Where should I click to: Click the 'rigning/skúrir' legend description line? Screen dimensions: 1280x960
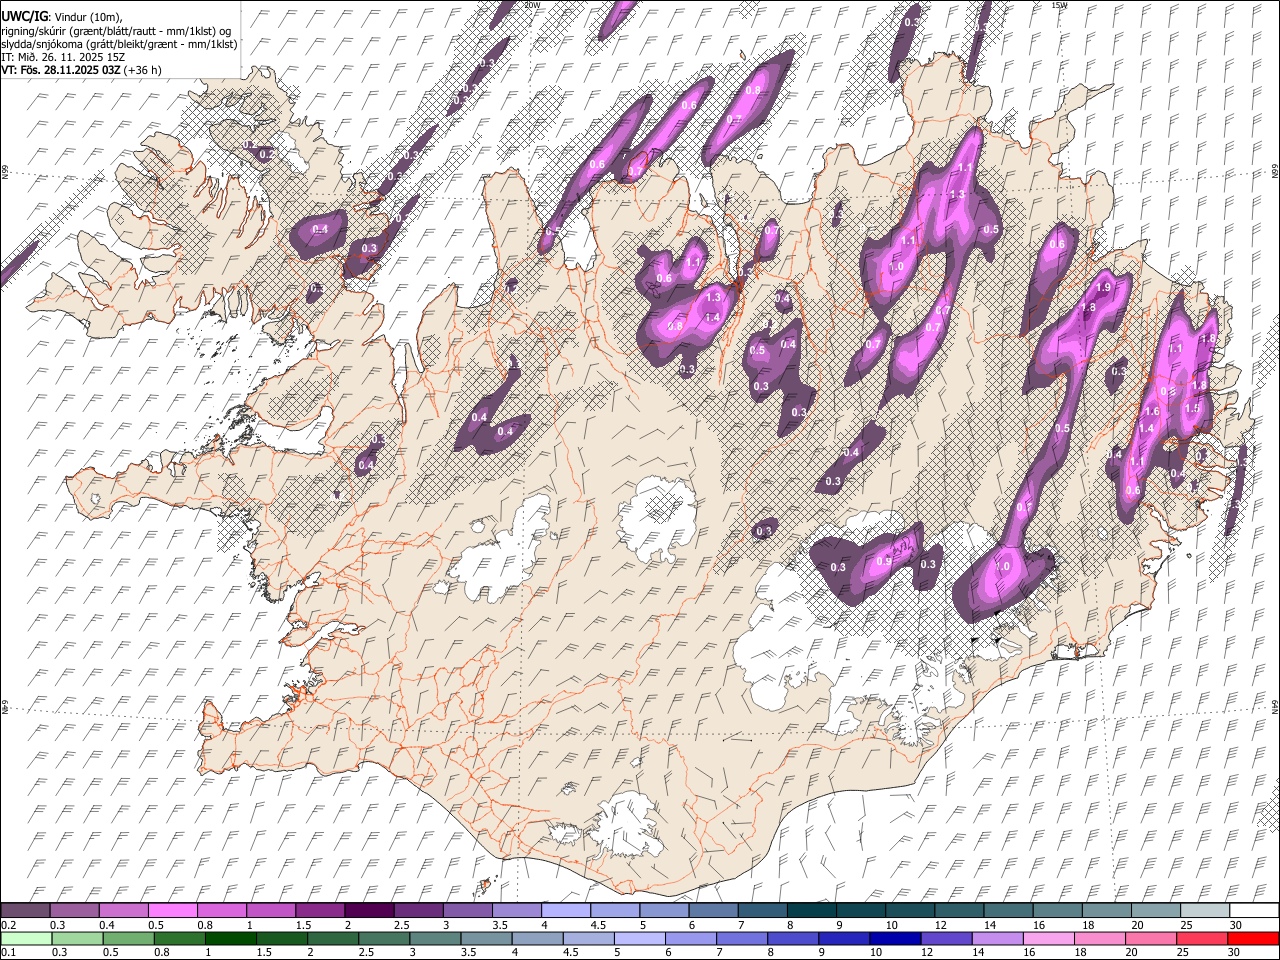[x=116, y=31]
